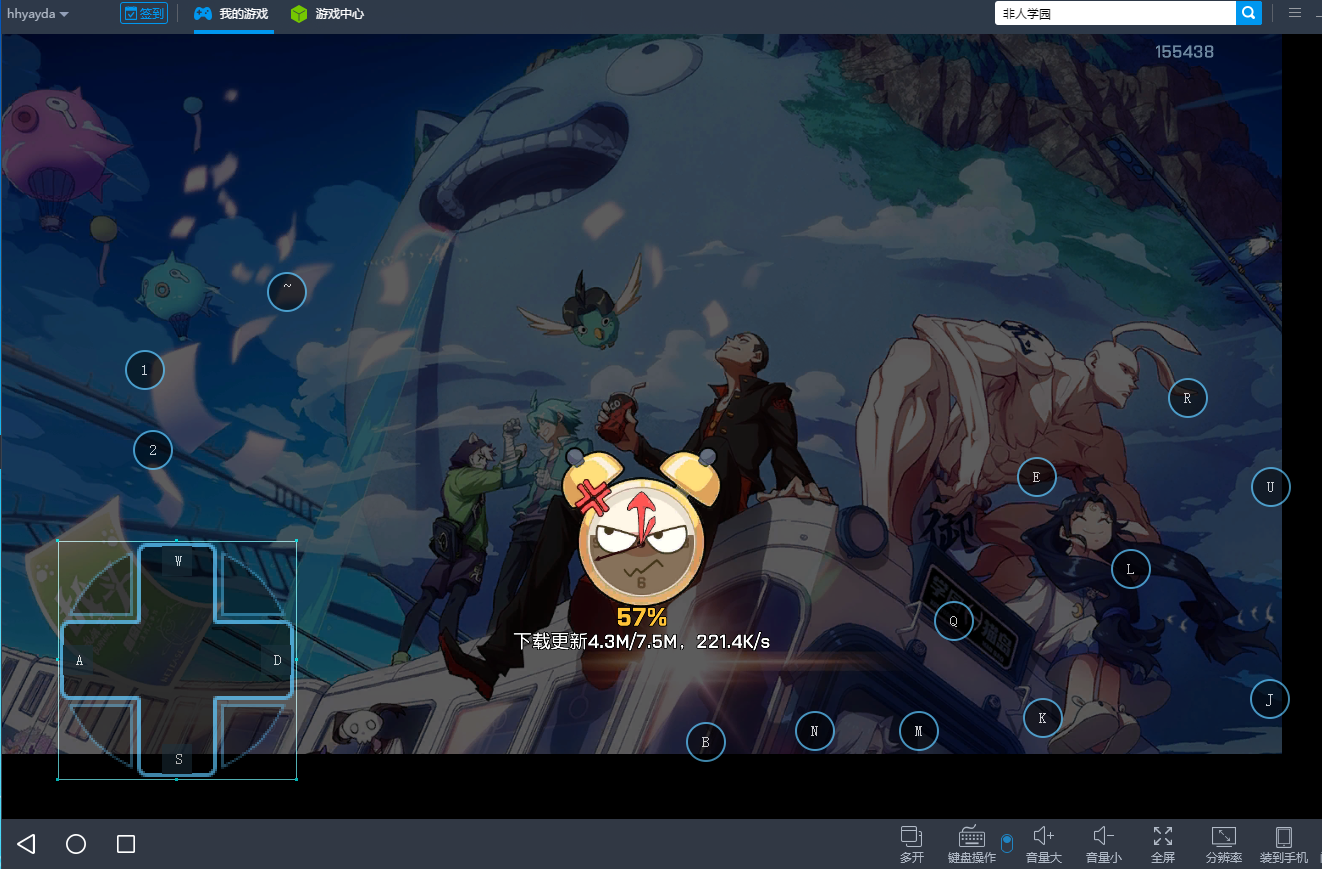Image resolution: width=1322 pixels, height=869 pixels.
Task: Open the 键盘操作 keyboard mapping tool
Action: pyautogui.click(x=972, y=845)
